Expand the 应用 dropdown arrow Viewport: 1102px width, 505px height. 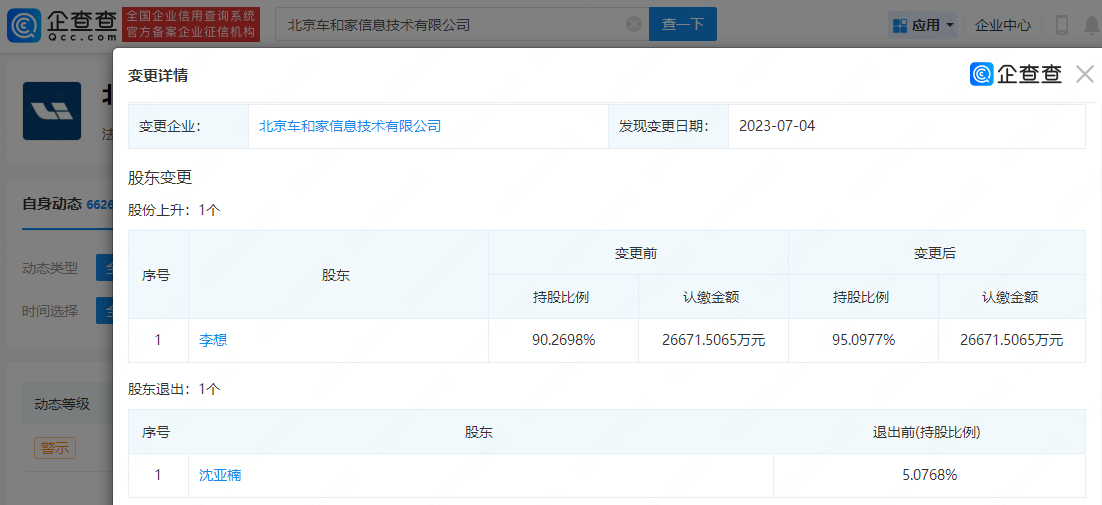[x=950, y=25]
